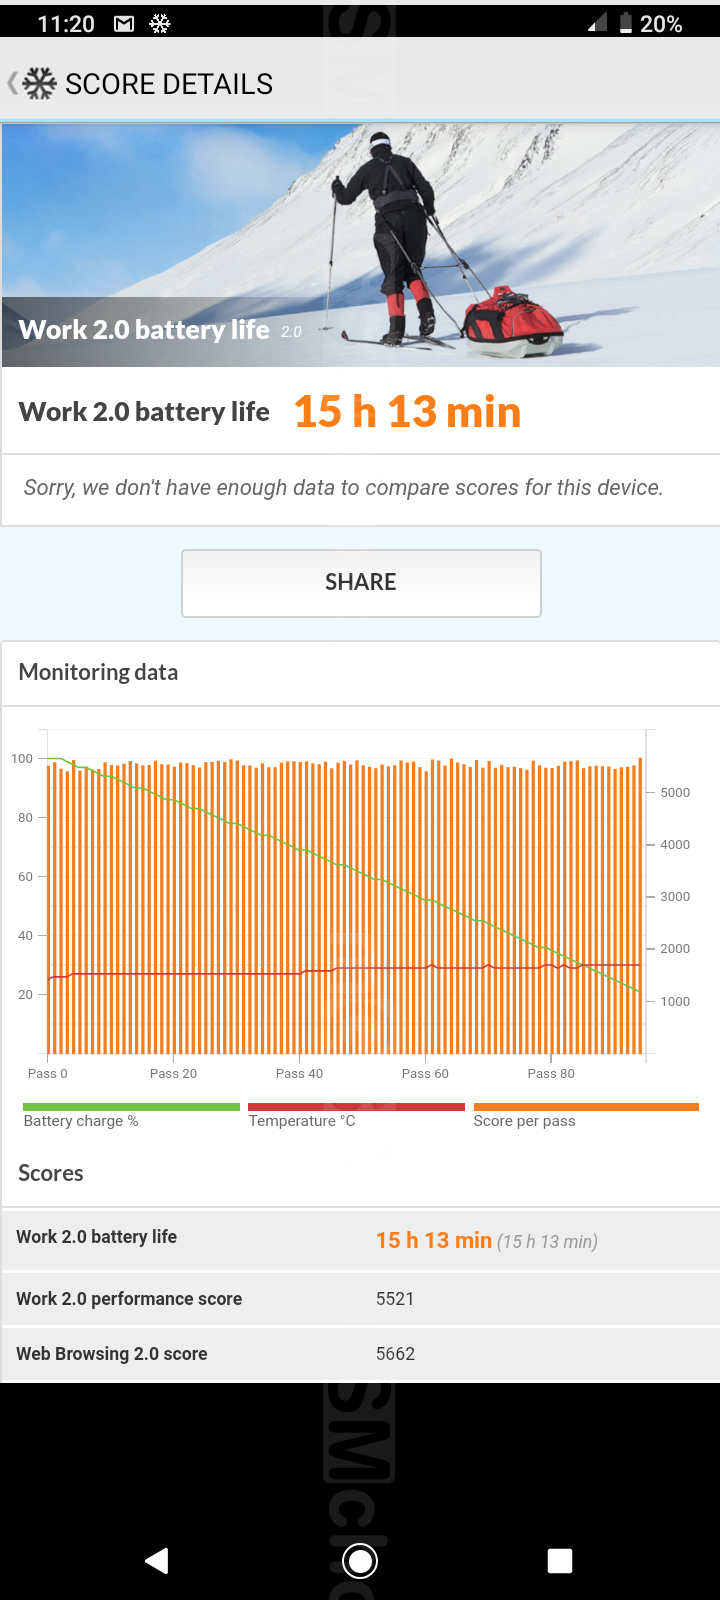
Task: Open recent apps with the square button
Action: [560, 1560]
